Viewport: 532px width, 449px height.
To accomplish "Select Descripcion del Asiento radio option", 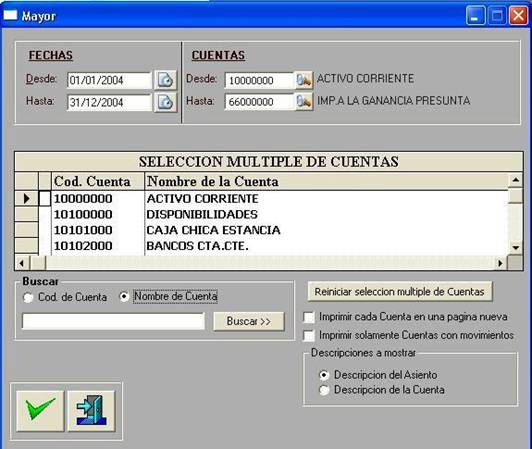I will (324, 375).
